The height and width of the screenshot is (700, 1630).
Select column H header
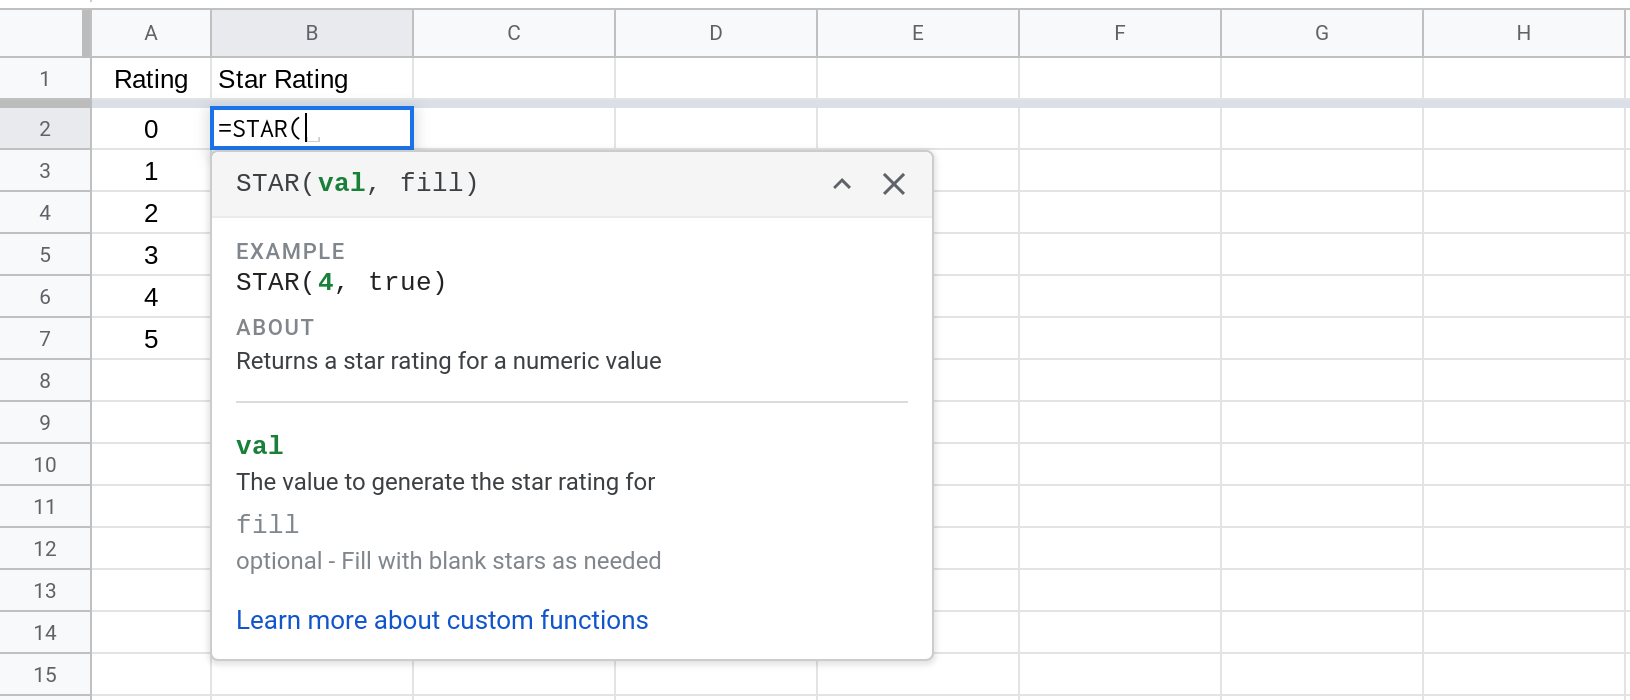pyautogui.click(x=1524, y=33)
